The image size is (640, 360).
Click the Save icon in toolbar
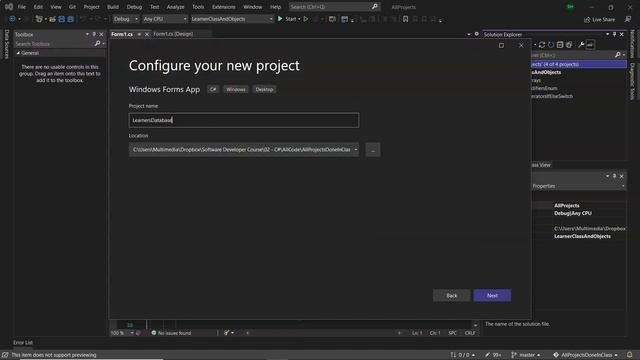point(62,19)
